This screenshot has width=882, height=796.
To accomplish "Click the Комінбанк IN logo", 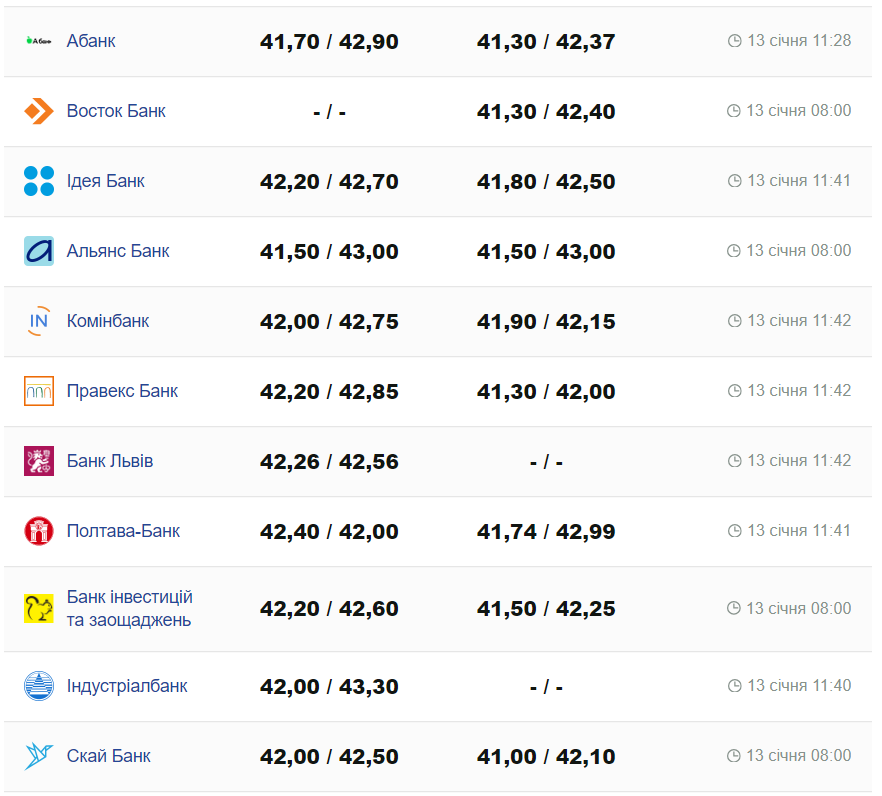I will click(39, 321).
